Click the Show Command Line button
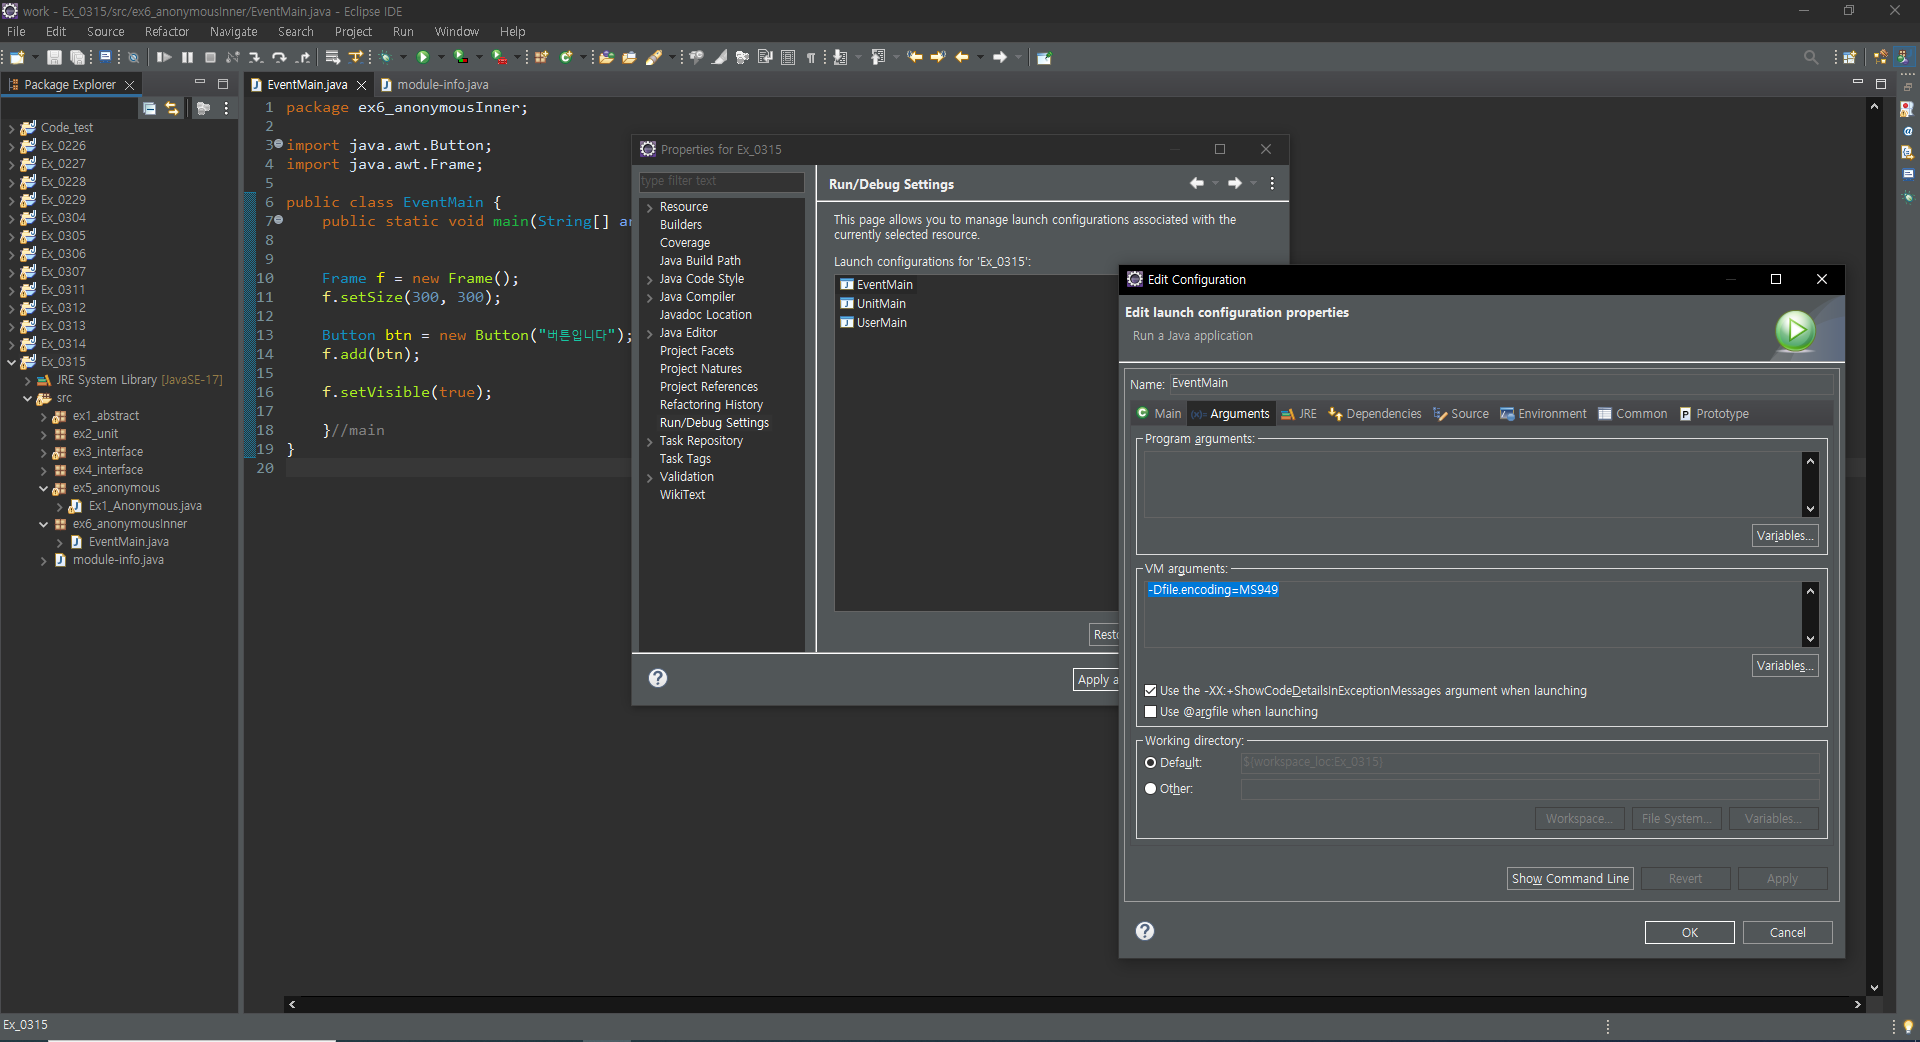This screenshot has height=1042, width=1920. click(x=1569, y=879)
